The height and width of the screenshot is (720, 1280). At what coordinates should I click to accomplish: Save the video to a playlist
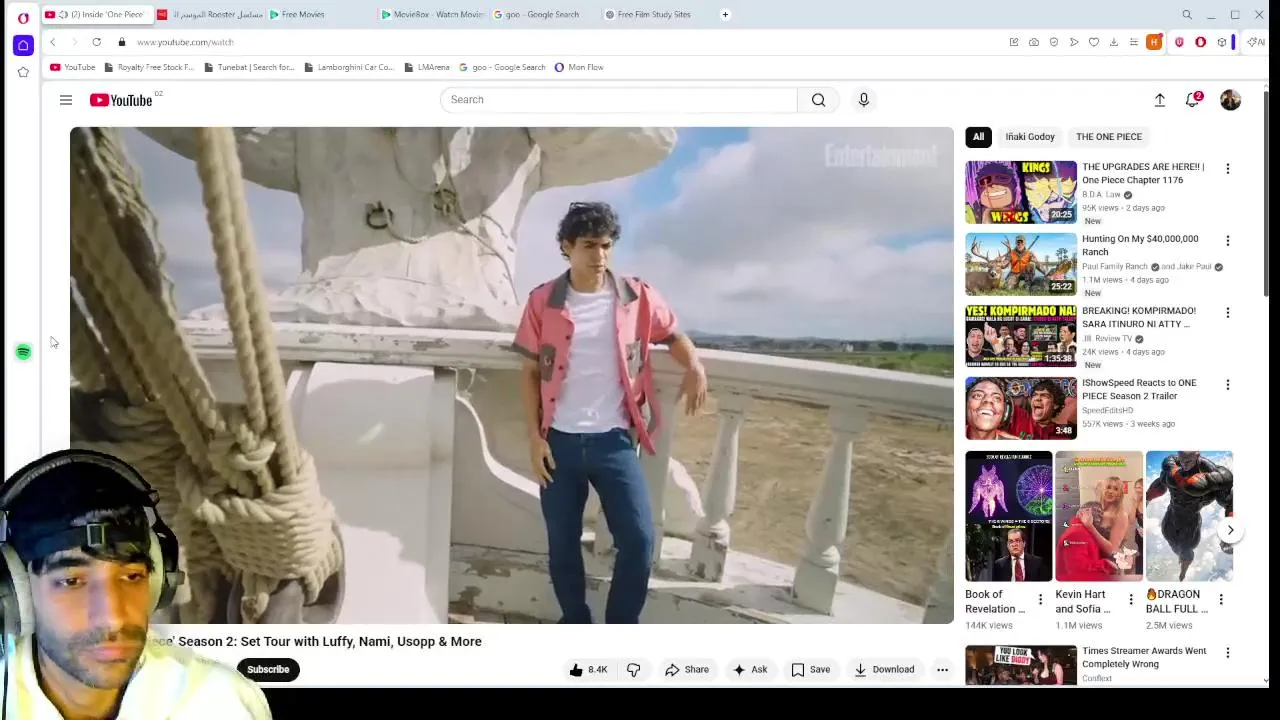click(x=811, y=670)
